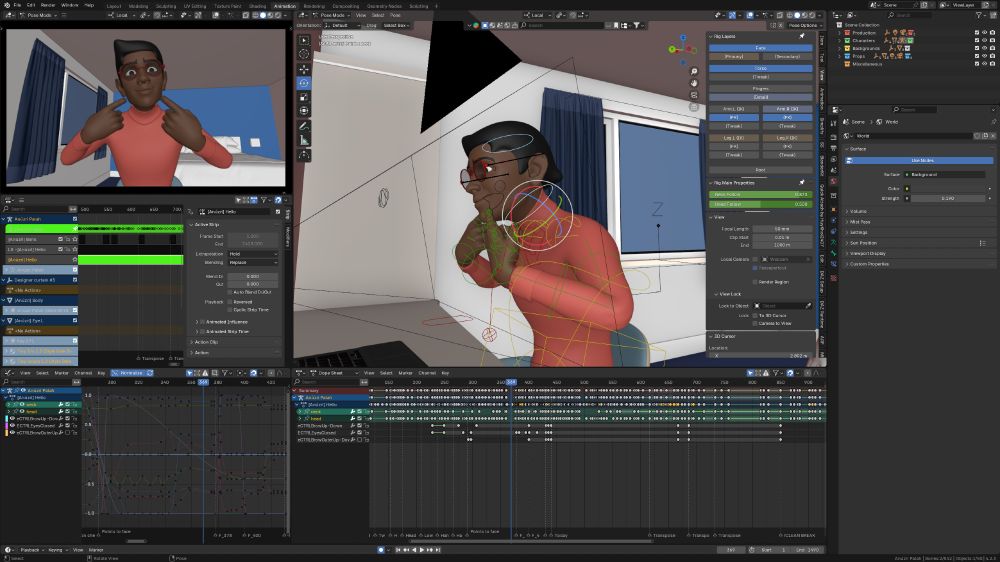Expand the Volume panel in World properties
Viewport: 1000px width, 562px height.
(x=858, y=211)
